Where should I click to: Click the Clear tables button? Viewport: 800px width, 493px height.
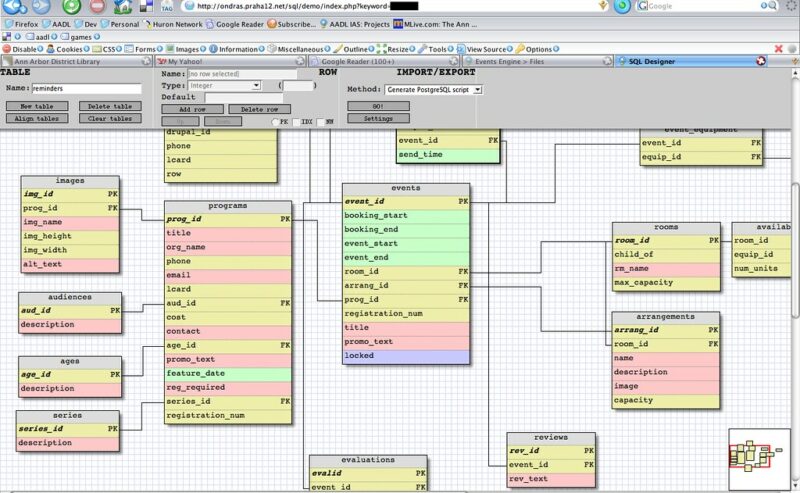pyautogui.click(x=110, y=118)
